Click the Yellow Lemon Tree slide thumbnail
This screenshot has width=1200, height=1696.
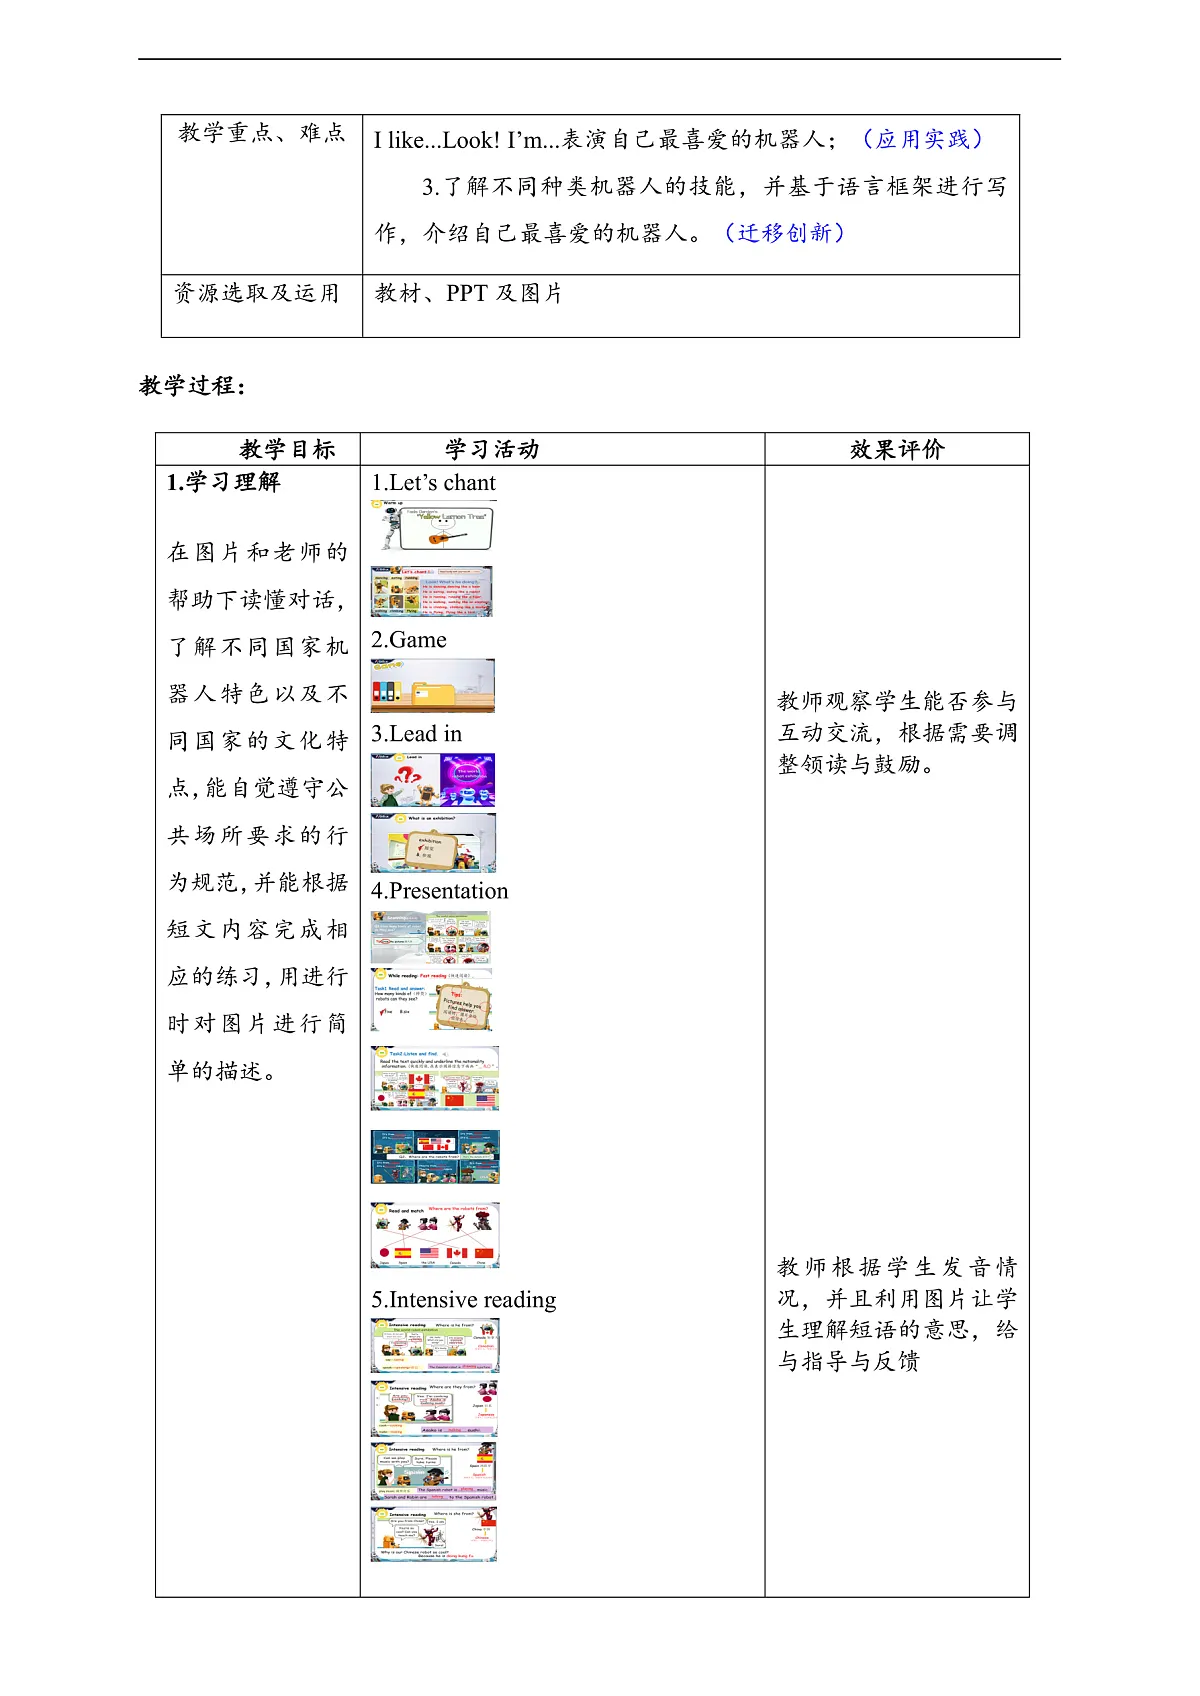(x=432, y=526)
